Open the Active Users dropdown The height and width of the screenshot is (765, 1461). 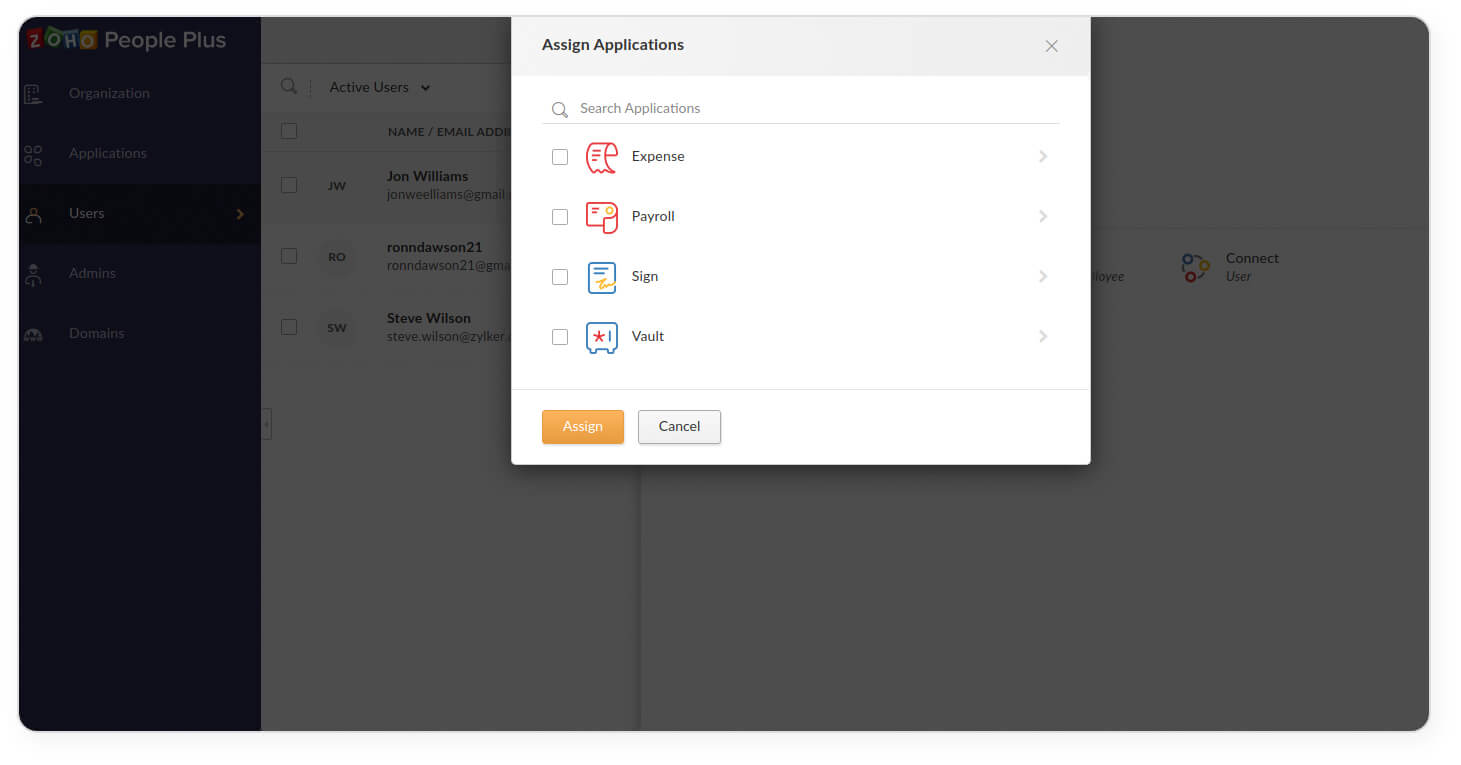click(x=379, y=88)
